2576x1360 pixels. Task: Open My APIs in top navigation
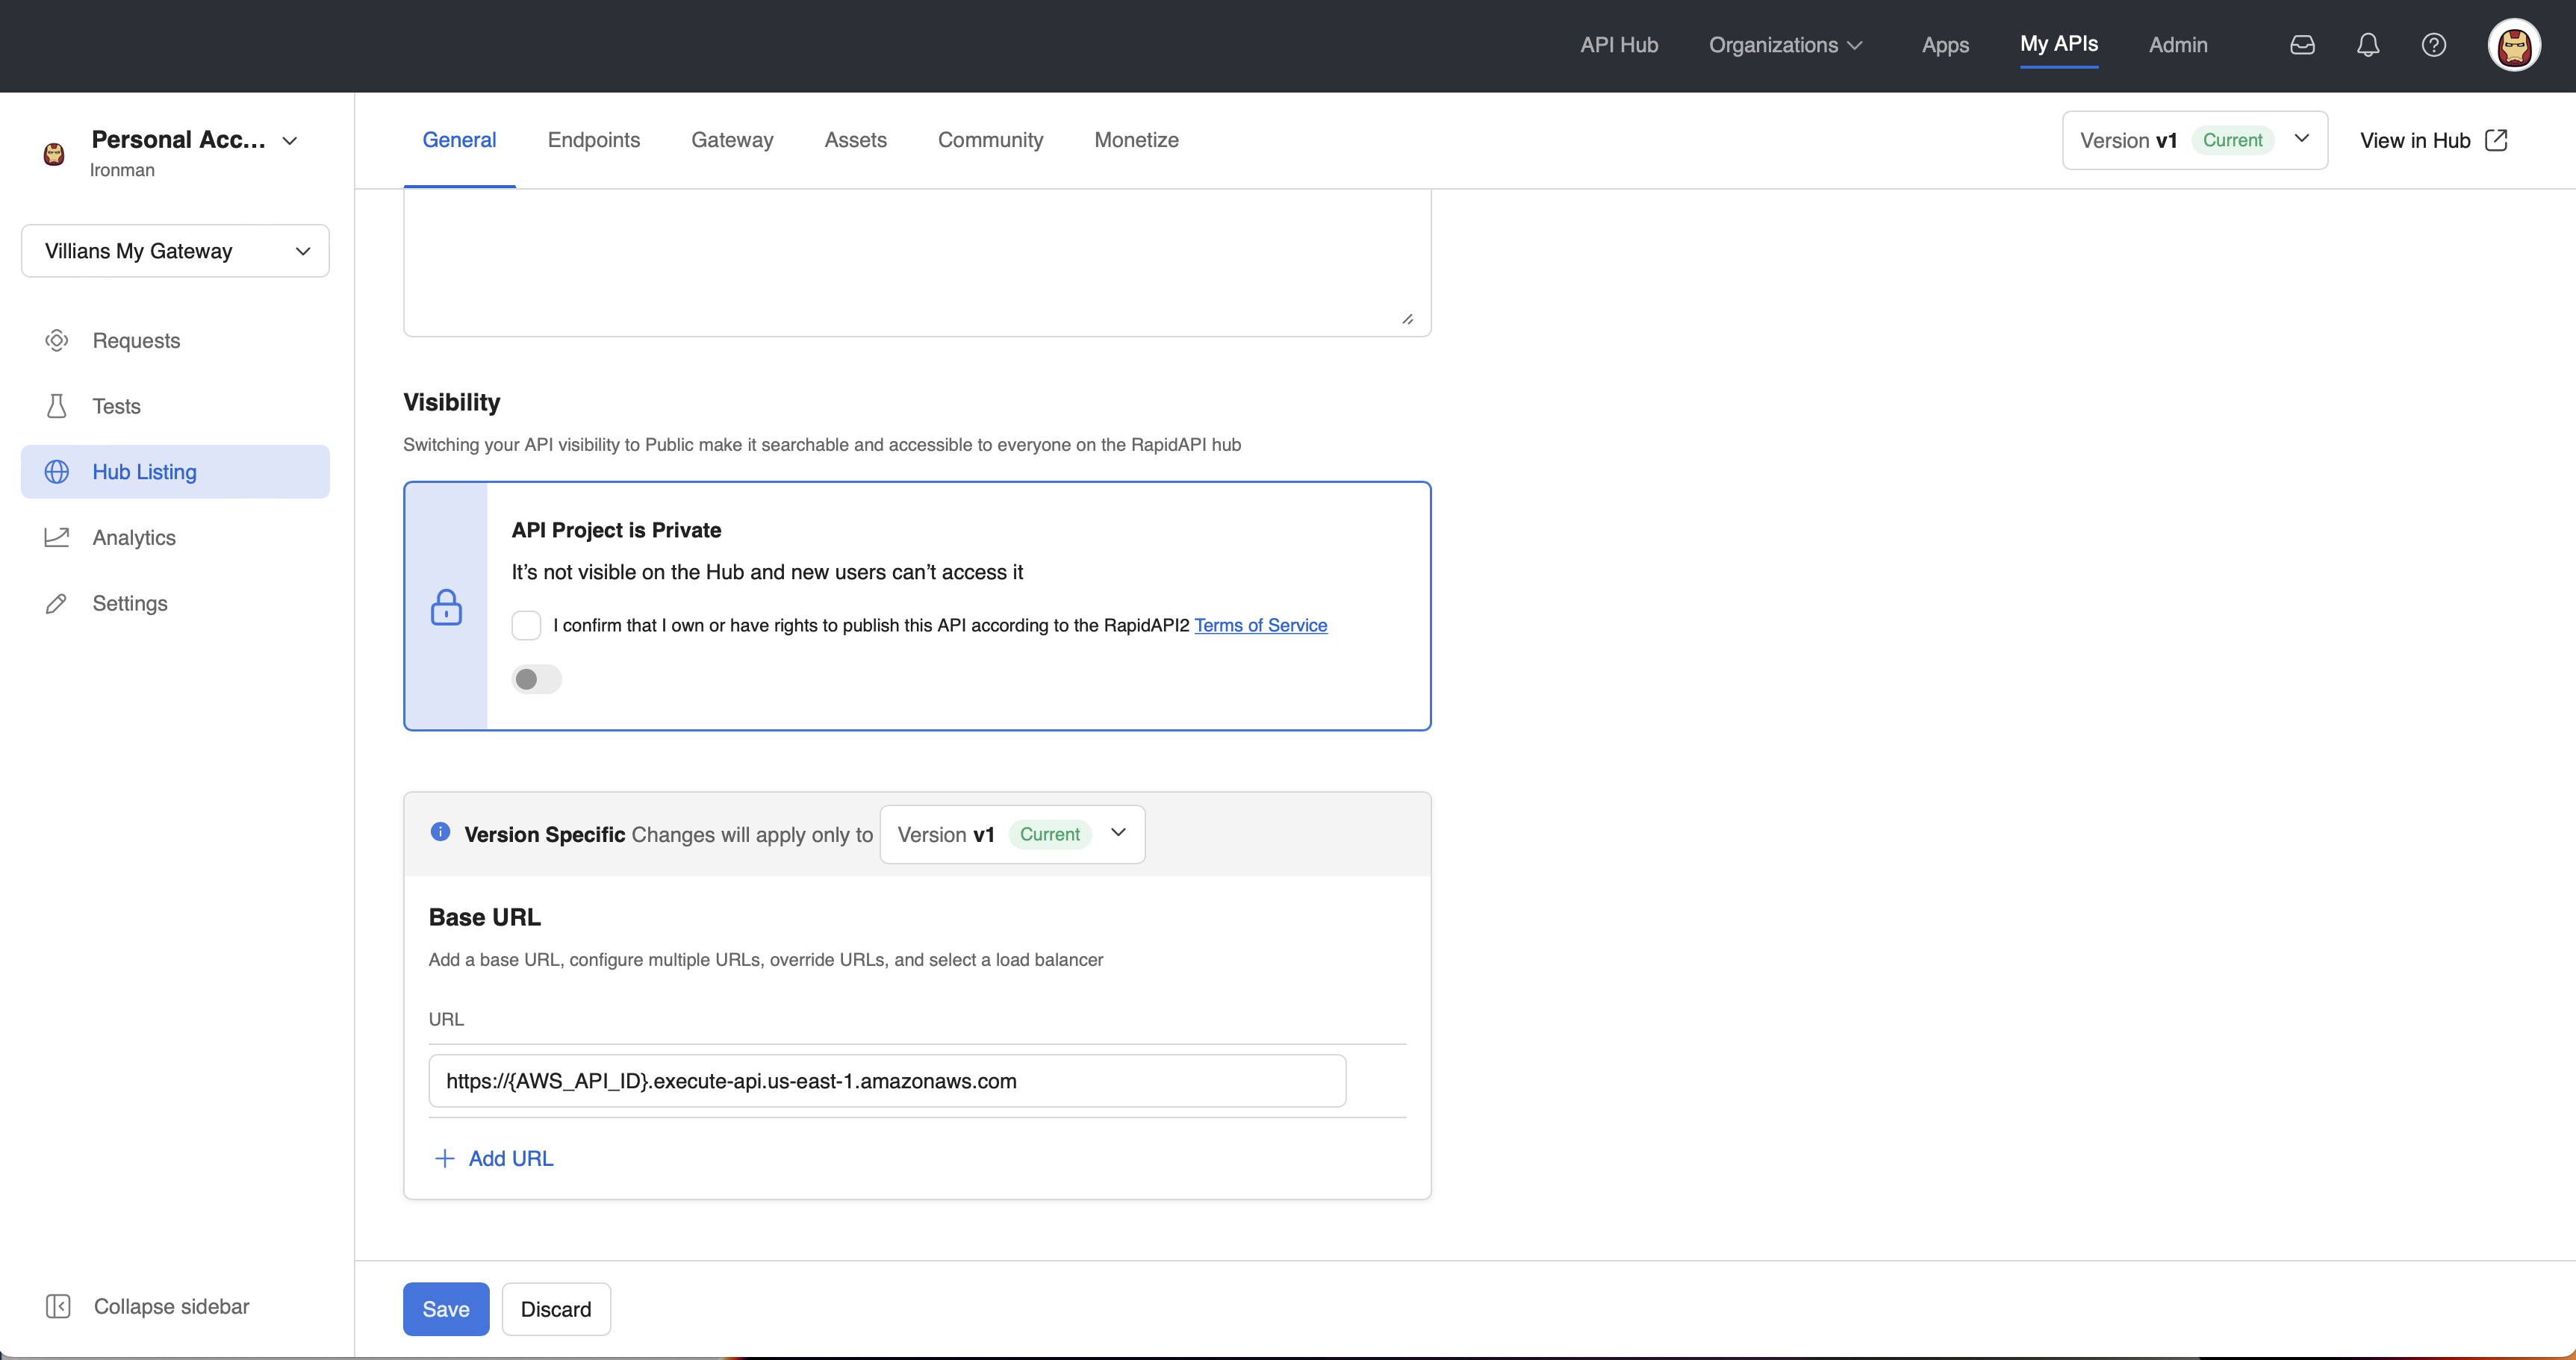tap(2059, 44)
